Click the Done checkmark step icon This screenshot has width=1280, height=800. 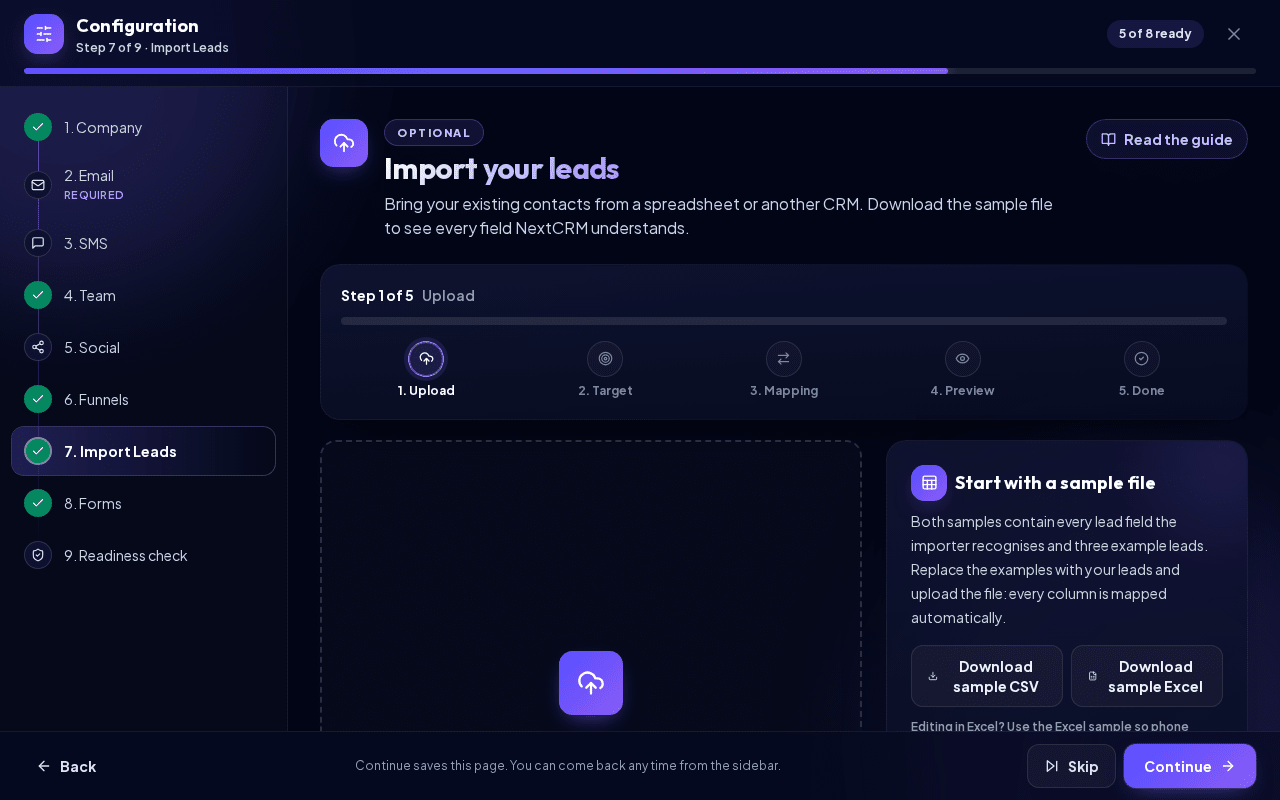pyautogui.click(x=1142, y=359)
